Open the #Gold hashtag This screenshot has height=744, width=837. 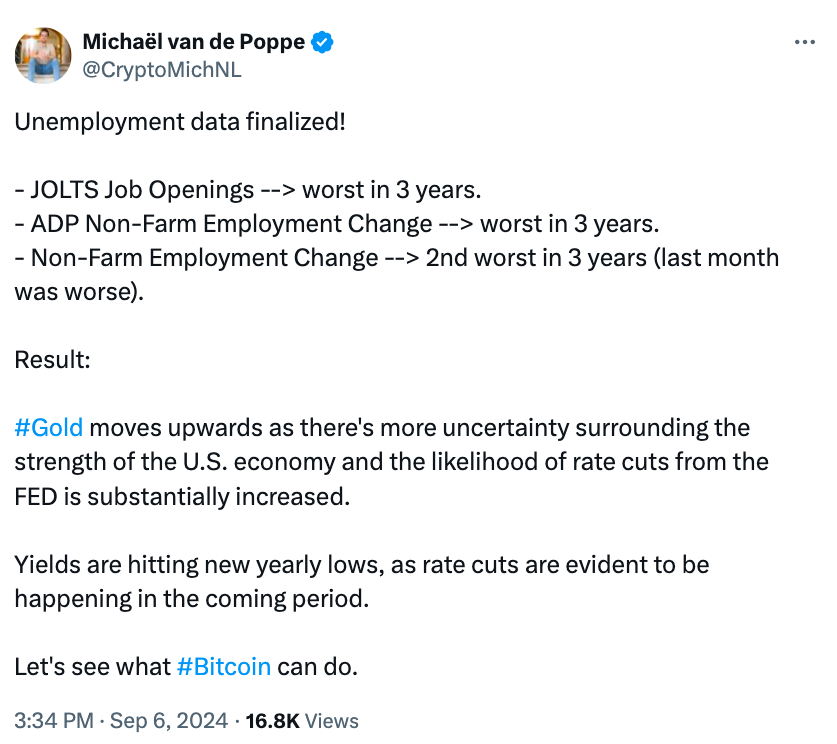point(49,428)
